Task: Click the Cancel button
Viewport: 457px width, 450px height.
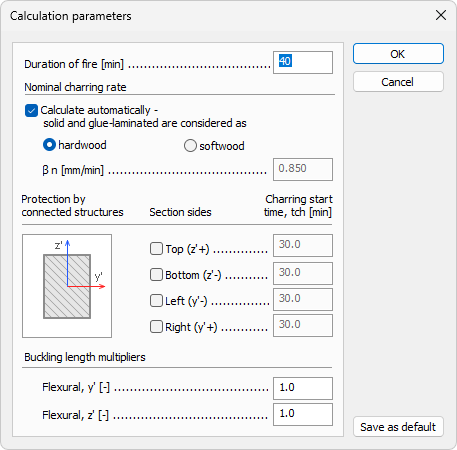Action: click(398, 82)
